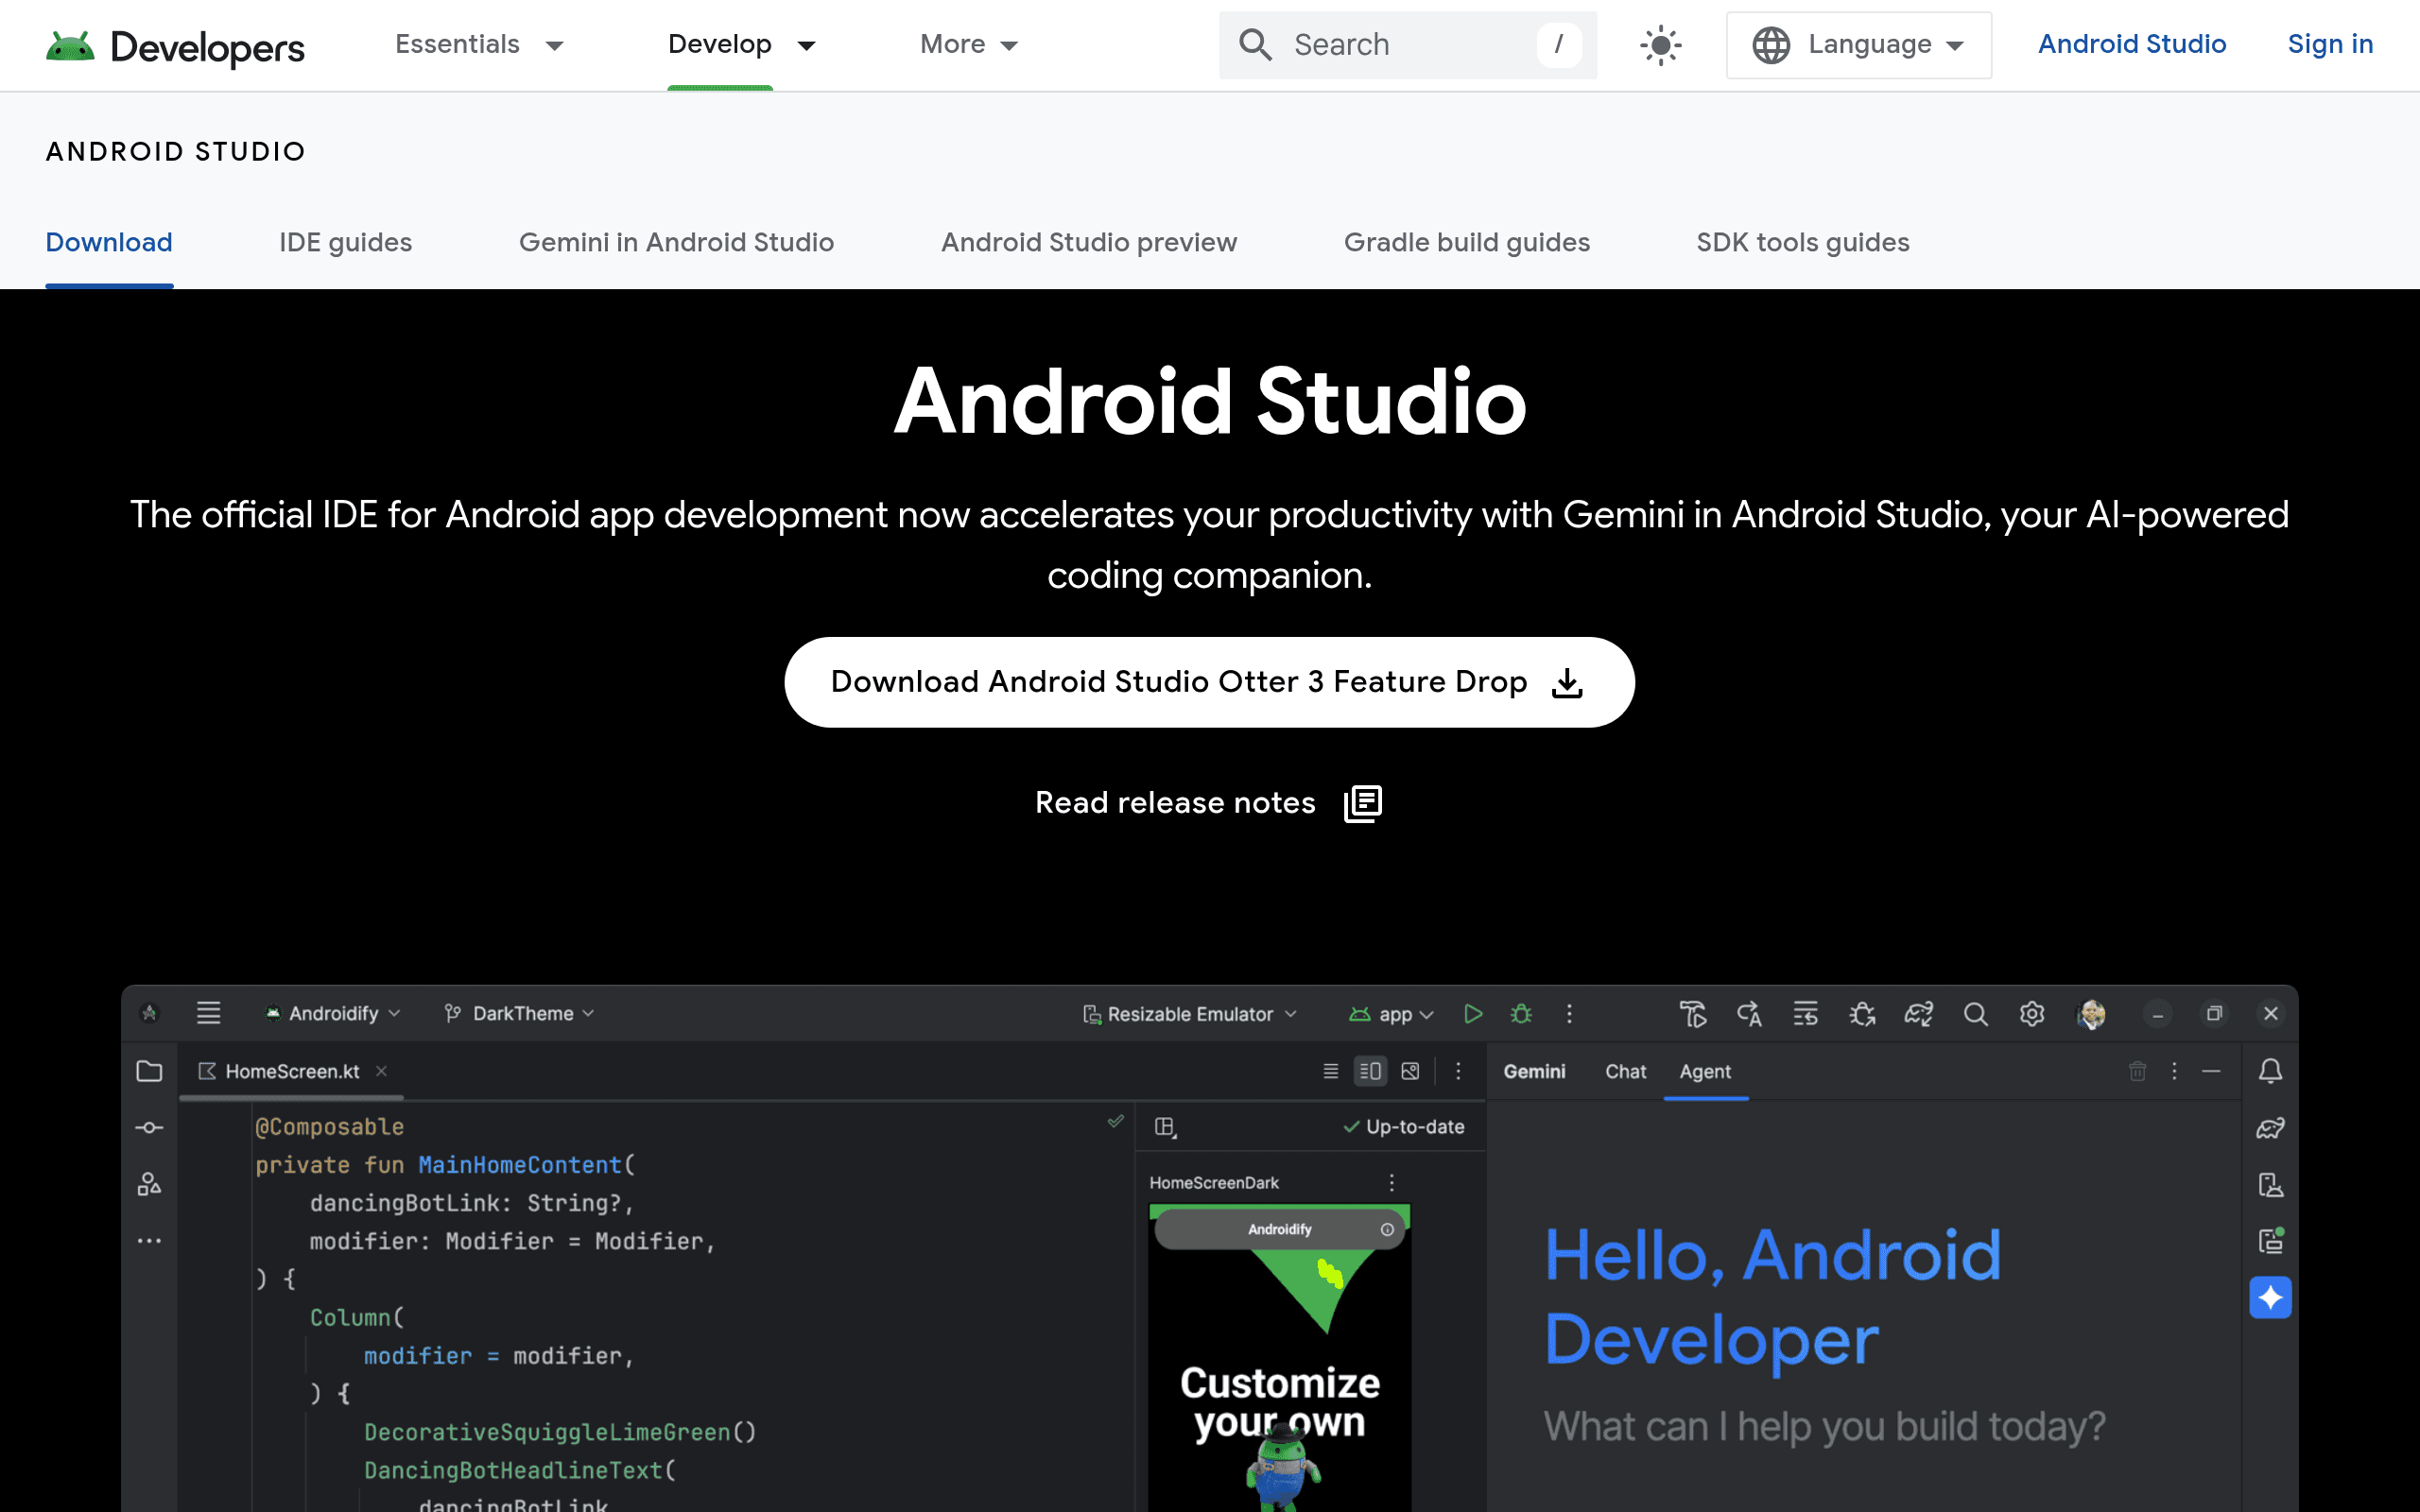The width and height of the screenshot is (2420, 1512).
Task: Click the preview layout toggle icon
Action: 1165,1127
